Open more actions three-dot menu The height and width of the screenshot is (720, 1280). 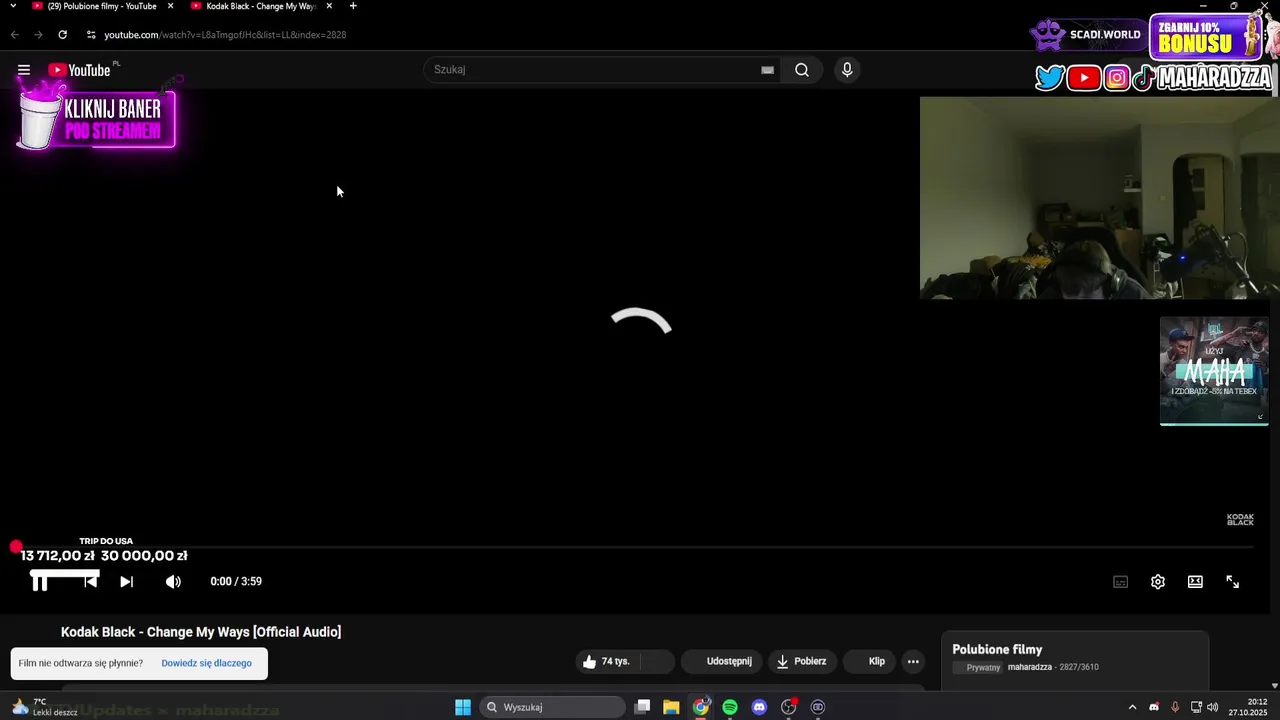click(913, 661)
